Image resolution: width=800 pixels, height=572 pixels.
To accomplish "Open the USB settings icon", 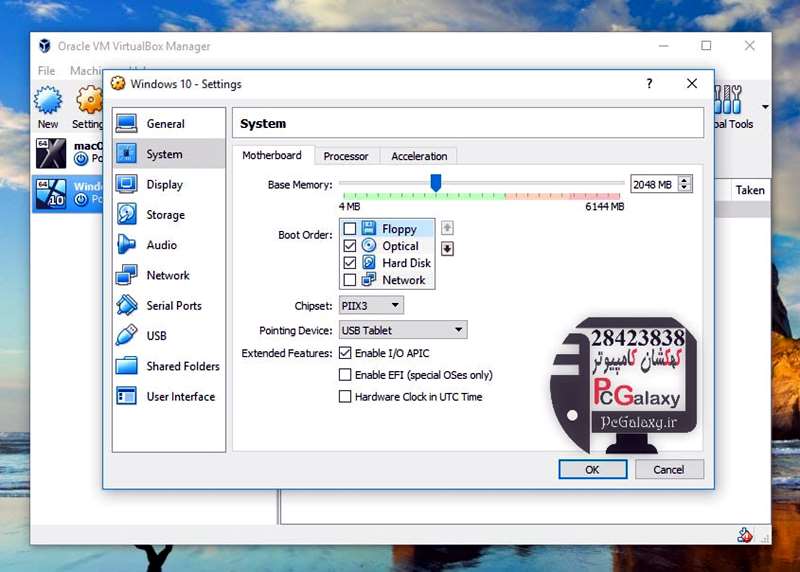I will click(x=127, y=336).
